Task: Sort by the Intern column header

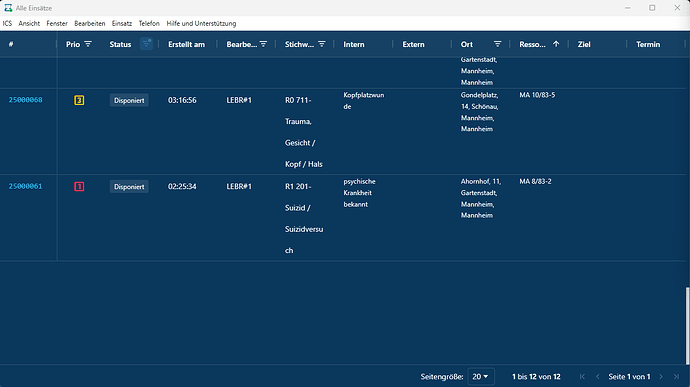Action: (x=354, y=44)
